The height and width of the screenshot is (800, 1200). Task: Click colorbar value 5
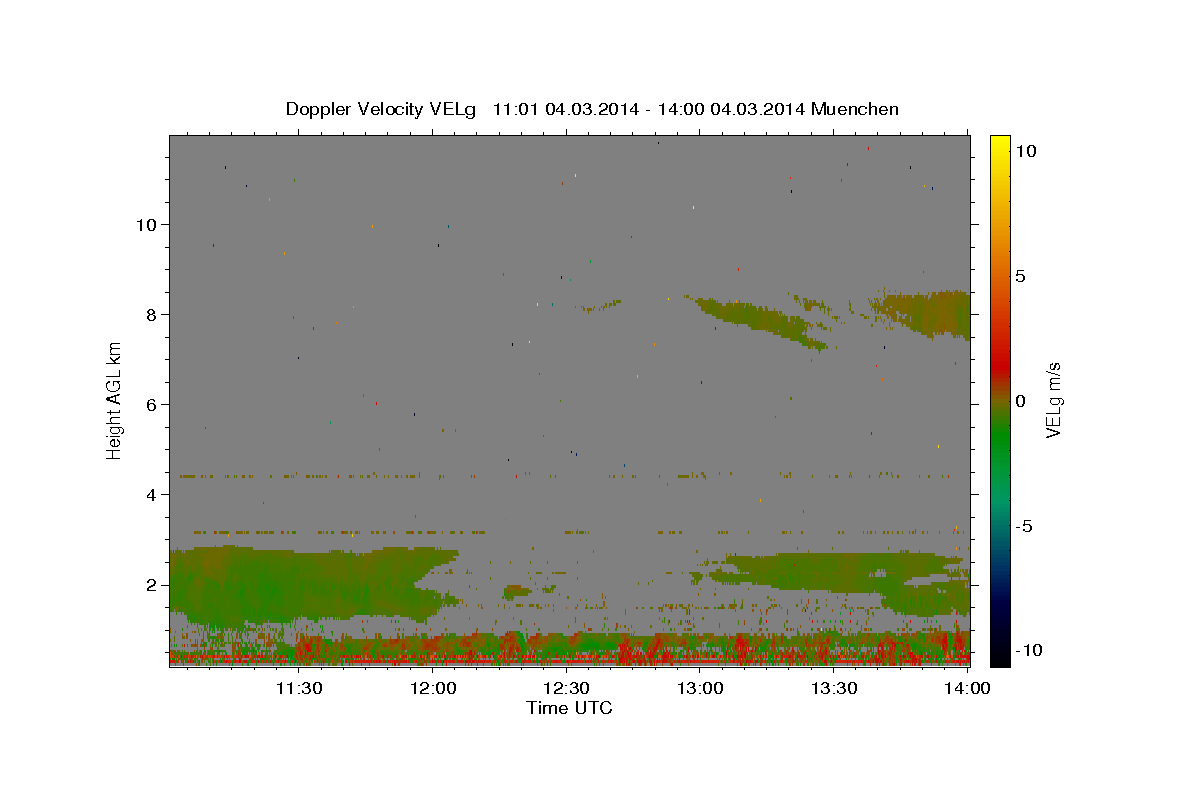1020,276
